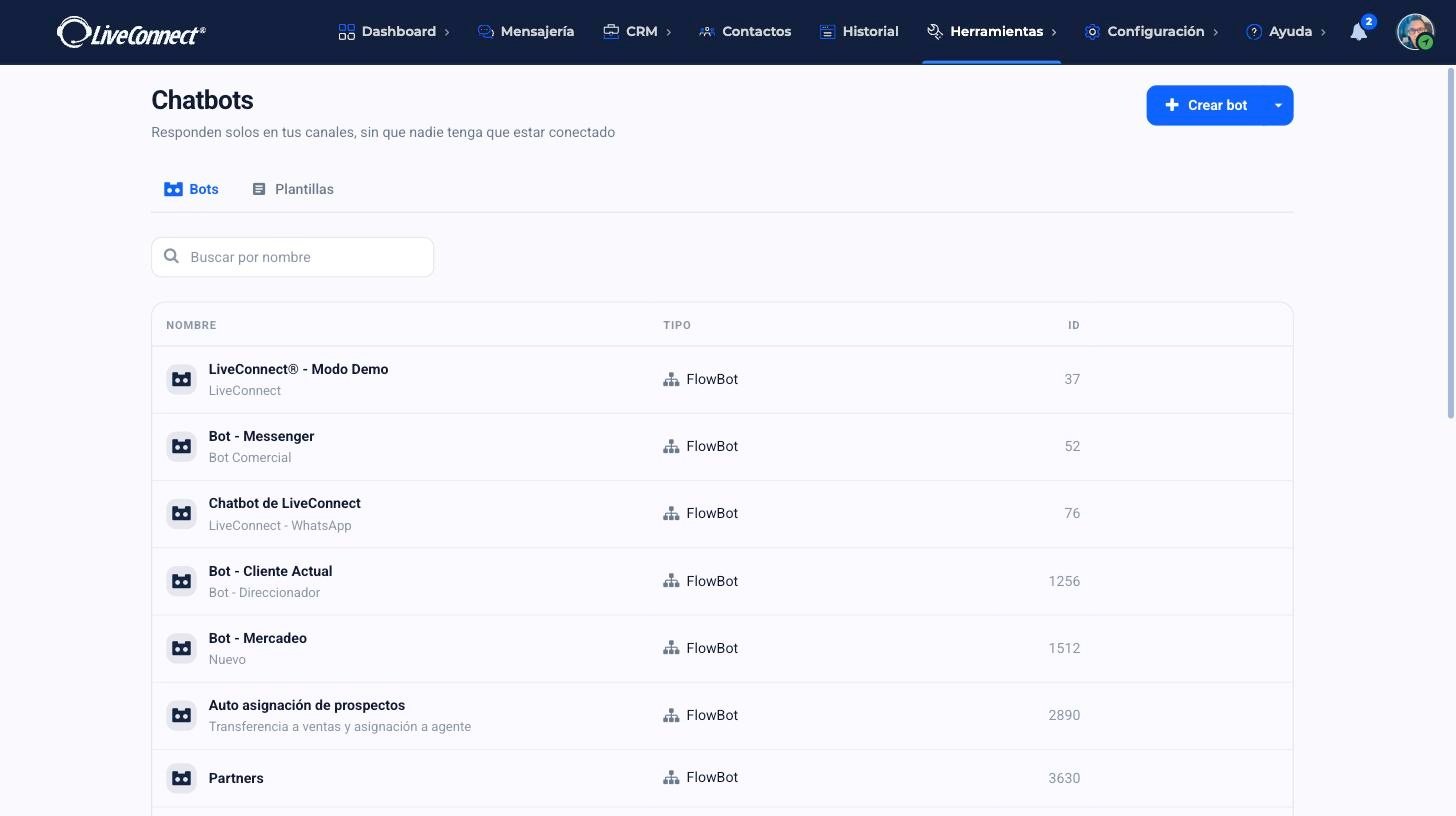Screen dimensions: 1456x816
Task: Open the notifications bell
Action: [x=1358, y=32]
